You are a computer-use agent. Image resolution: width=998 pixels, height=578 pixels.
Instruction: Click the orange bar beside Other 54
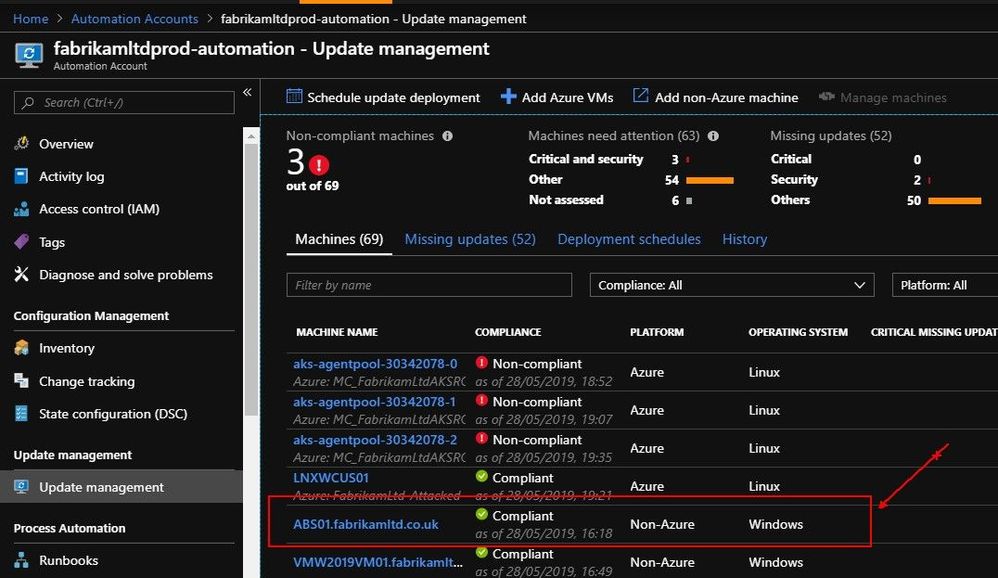(x=710, y=180)
